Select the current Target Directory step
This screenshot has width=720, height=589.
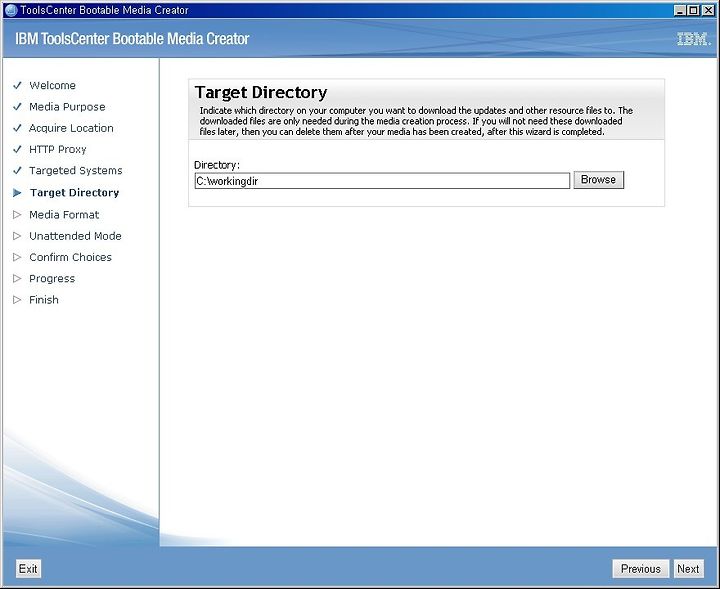[x=74, y=192]
